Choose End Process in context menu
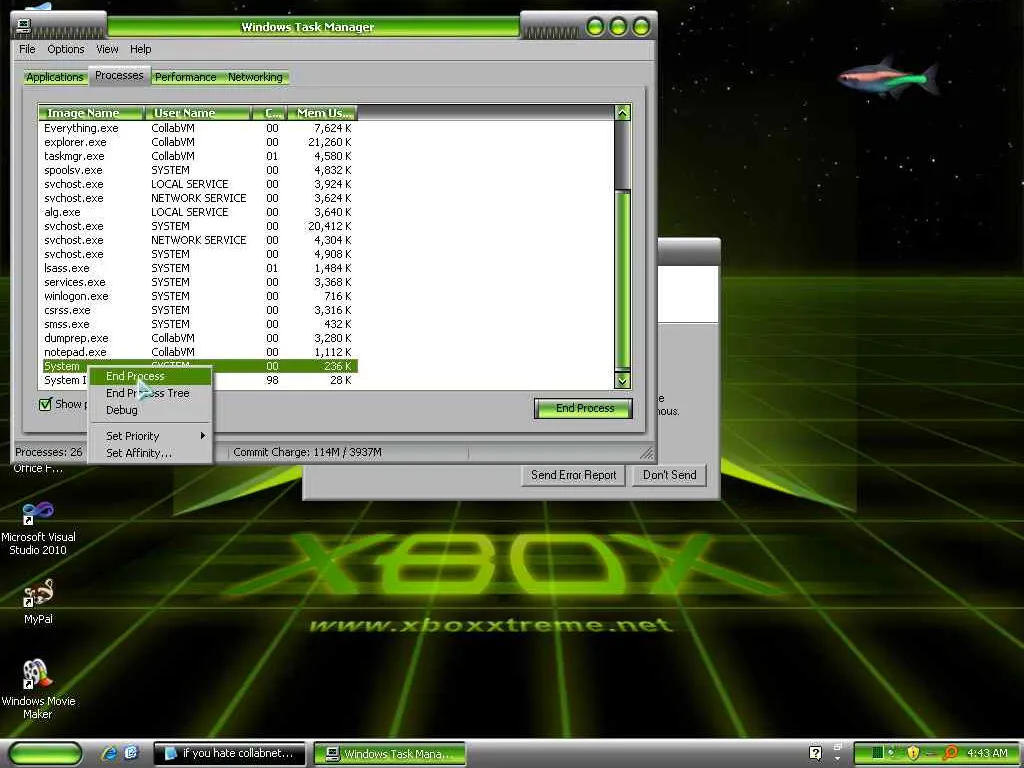 tap(150, 376)
